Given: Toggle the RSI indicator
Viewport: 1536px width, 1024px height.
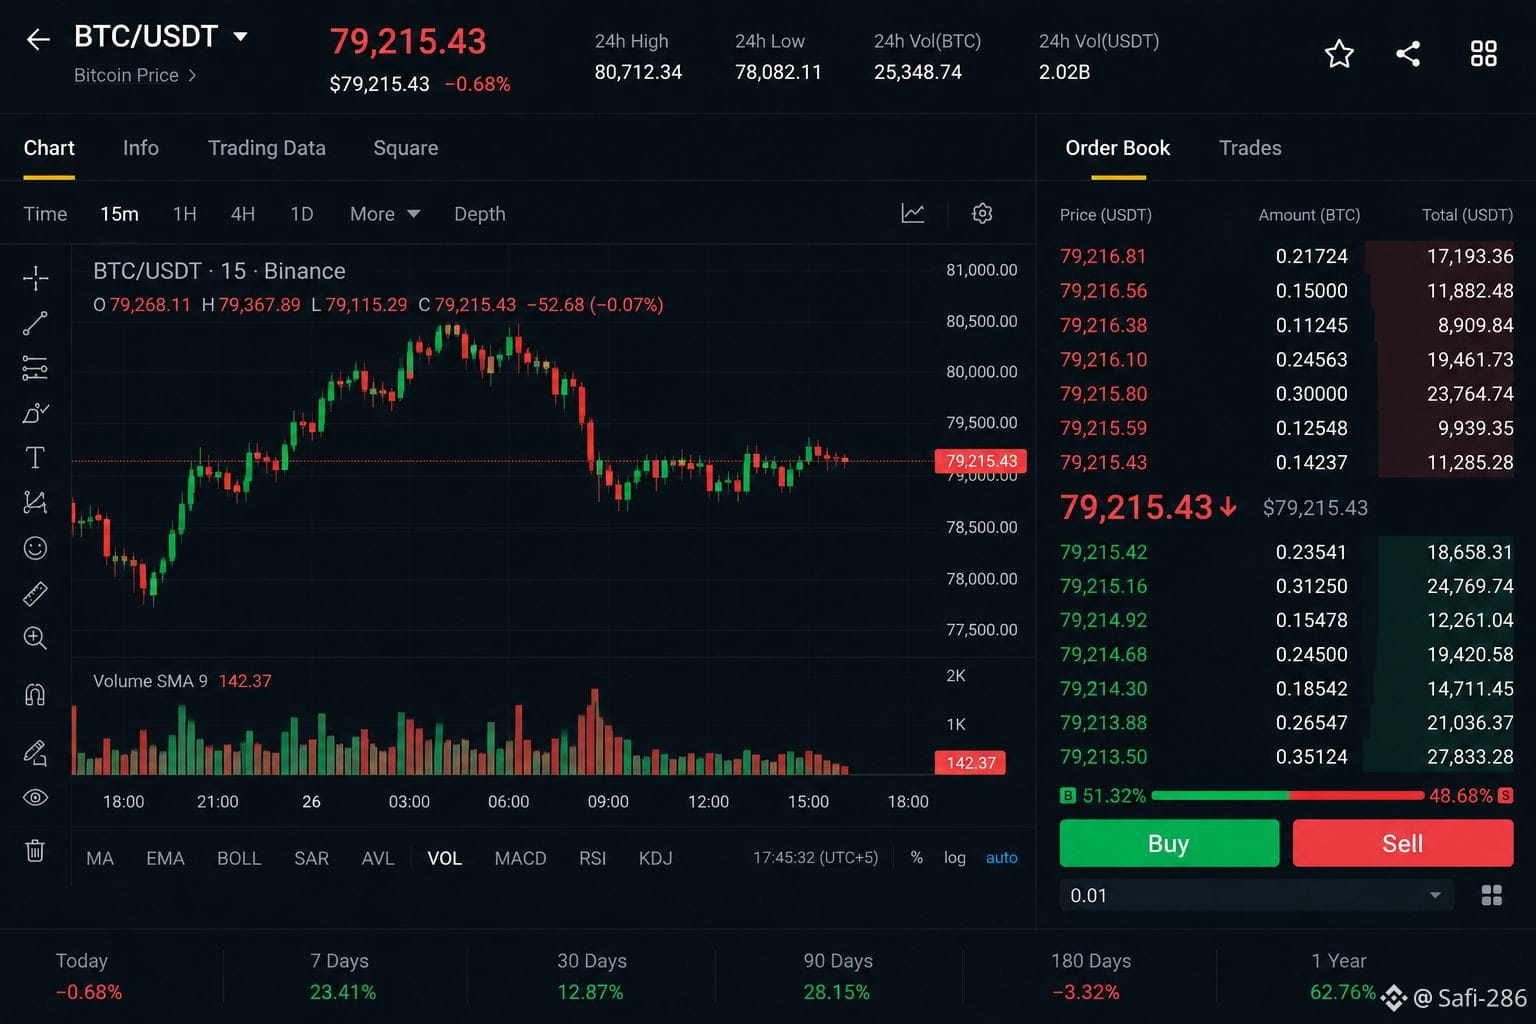Looking at the screenshot, I should click(x=593, y=858).
